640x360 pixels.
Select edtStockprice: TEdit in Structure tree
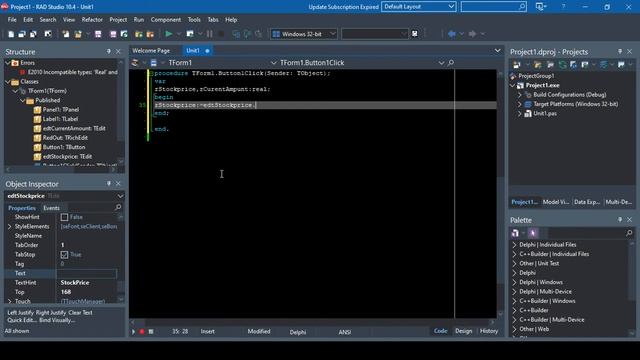click(x=67, y=157)
